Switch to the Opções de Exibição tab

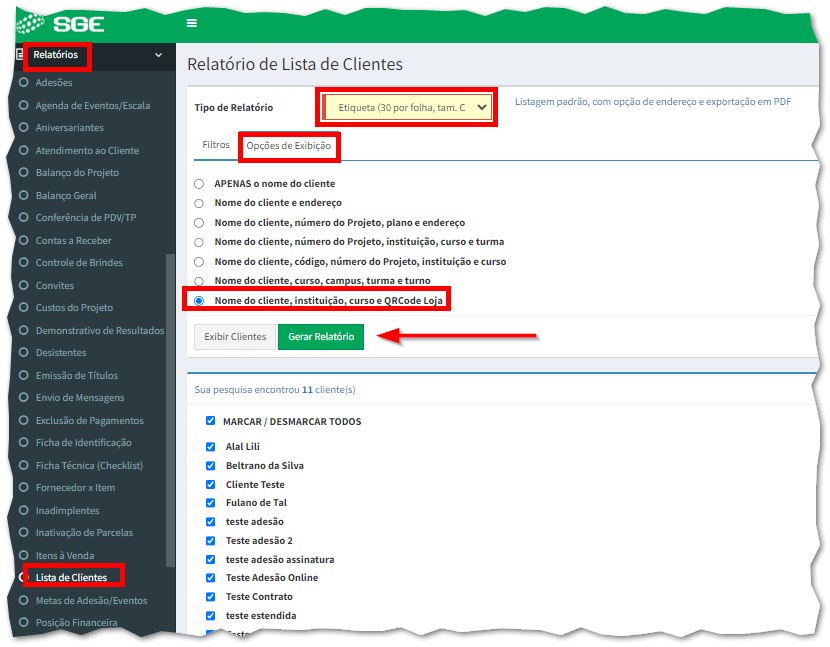289,146
